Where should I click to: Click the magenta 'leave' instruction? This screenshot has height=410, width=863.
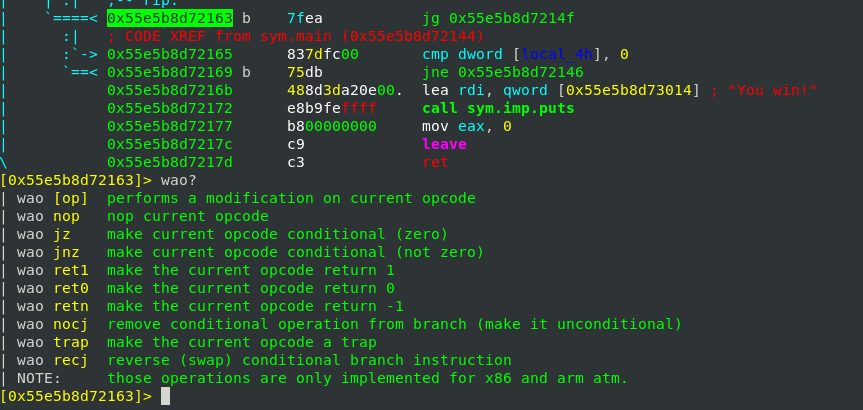[x=444, y=144]
